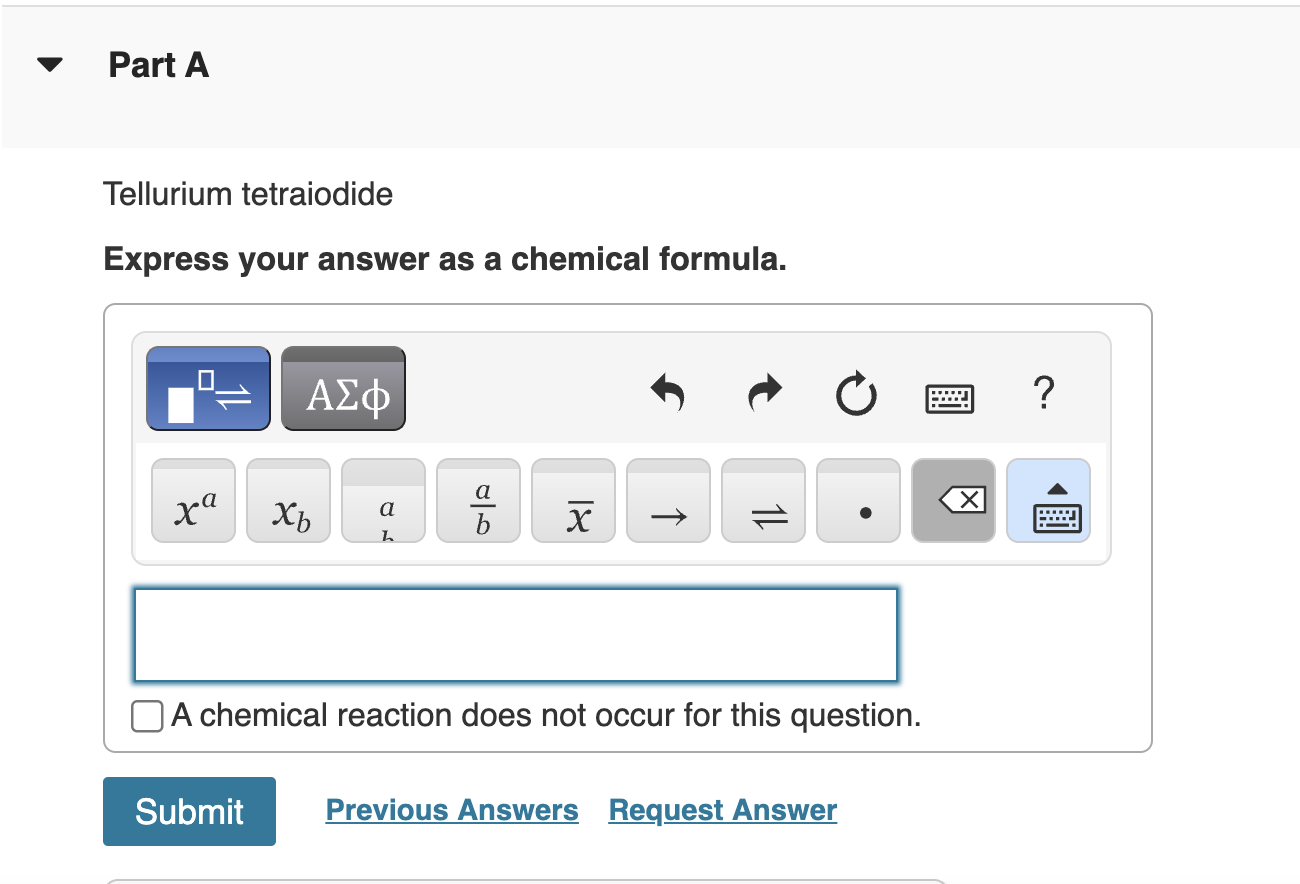Screen dimensions: 1300x884
Task: Reset the answer with the circular arrow
Action: [856, 392]
